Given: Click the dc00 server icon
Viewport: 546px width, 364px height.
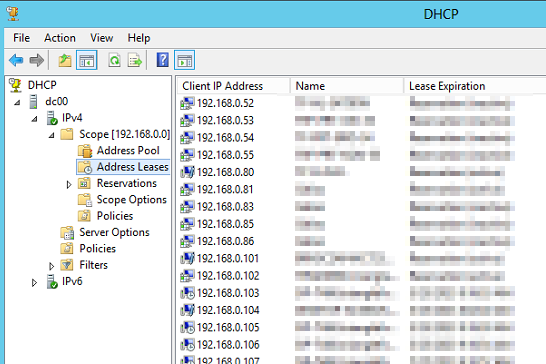Looking at the screenshot, I should point(33,101).
